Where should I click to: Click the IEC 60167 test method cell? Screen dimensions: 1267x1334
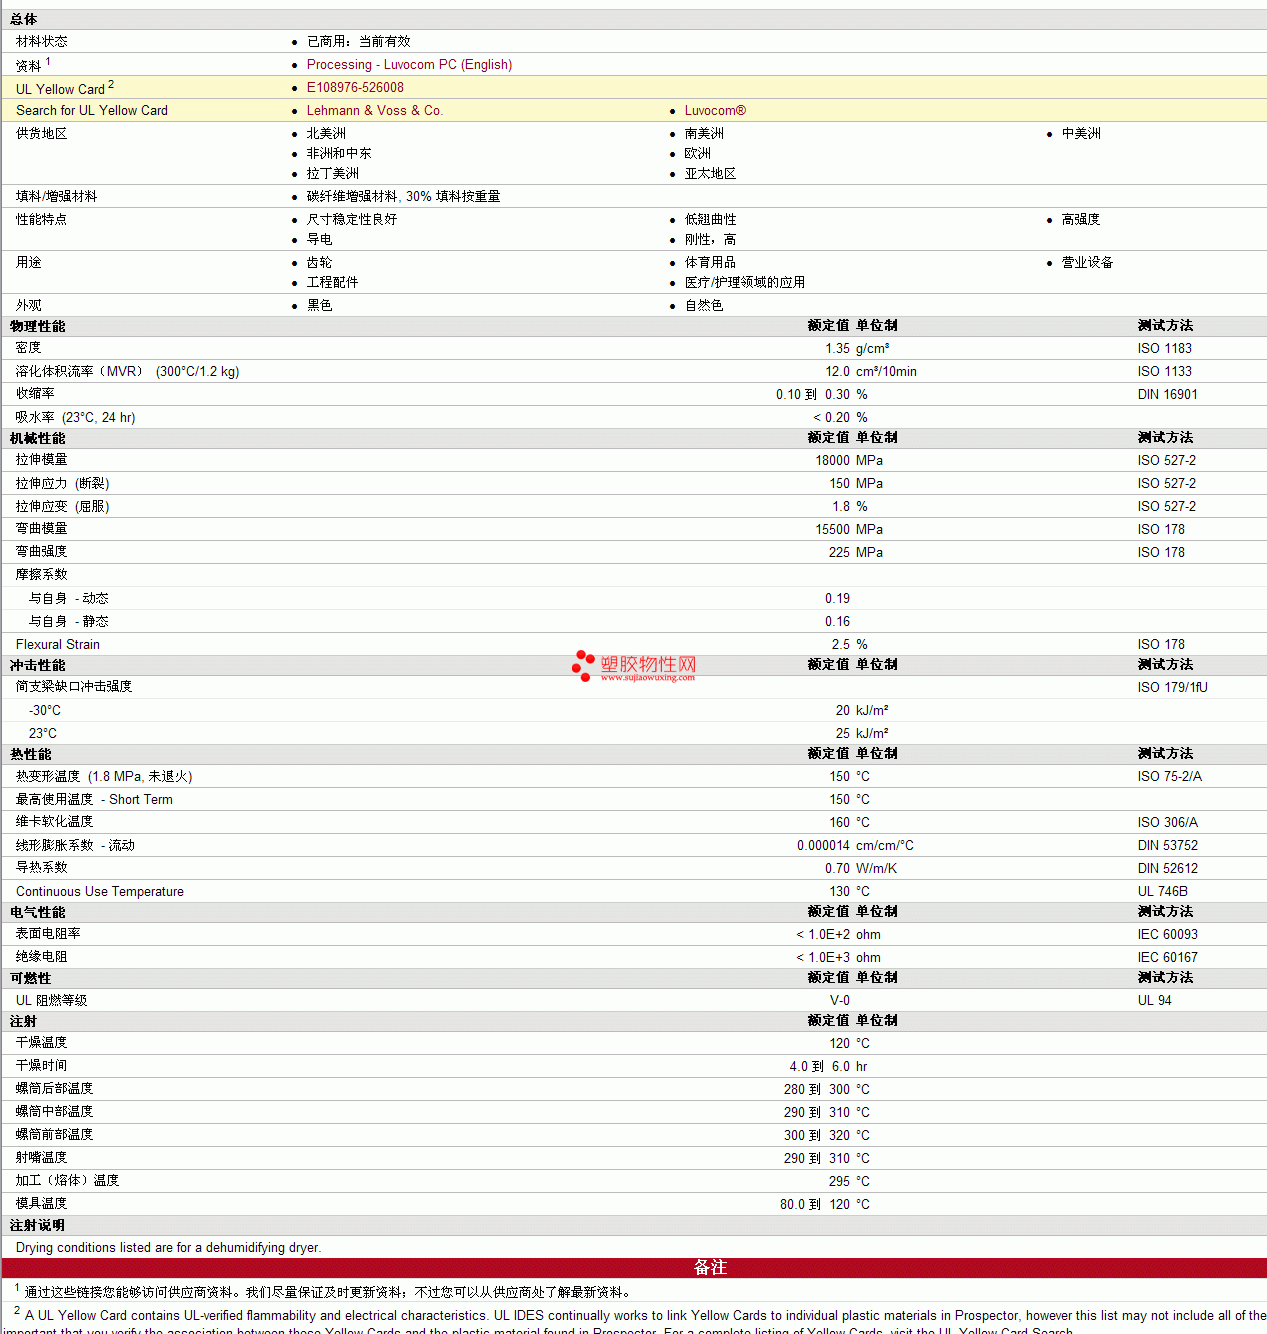(x=1167, y=957)
